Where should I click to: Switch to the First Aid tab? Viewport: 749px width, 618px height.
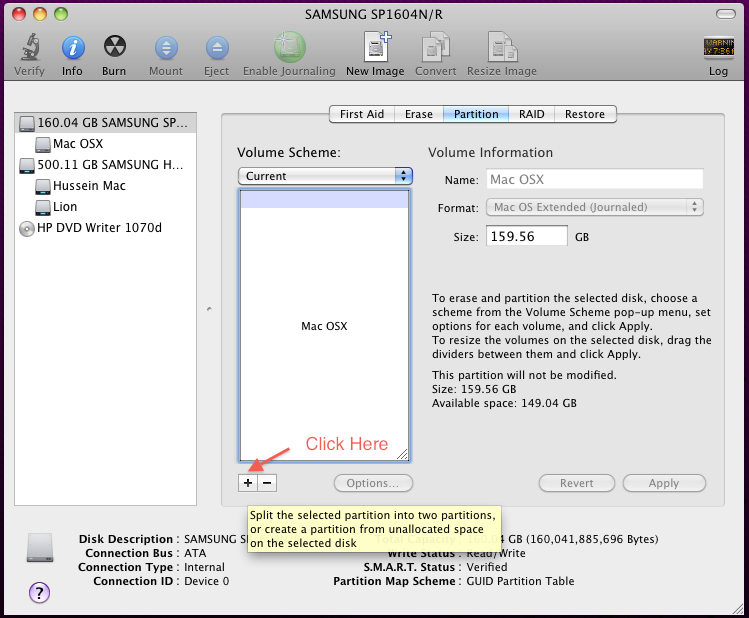[362, 114]
